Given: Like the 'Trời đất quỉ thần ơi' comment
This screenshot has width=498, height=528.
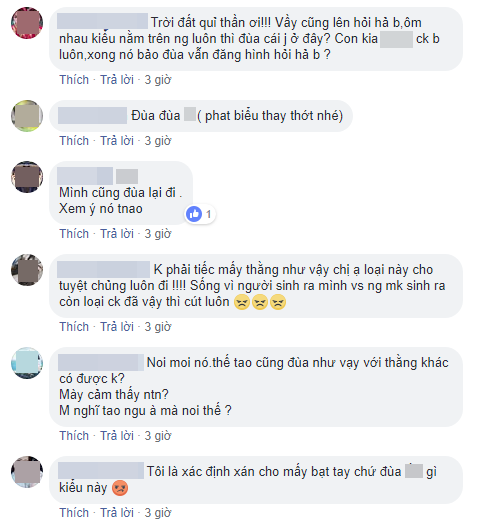Looking at the screenshot, I should [74, 80].
